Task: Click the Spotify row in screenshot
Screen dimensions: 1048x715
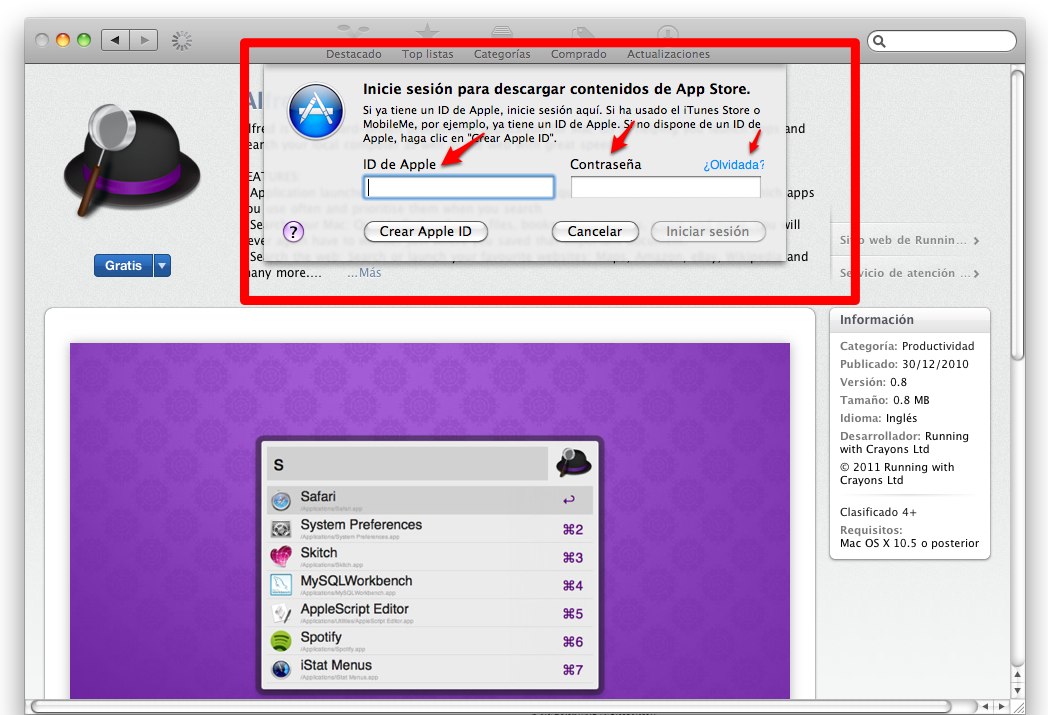Action: [430, 641]
